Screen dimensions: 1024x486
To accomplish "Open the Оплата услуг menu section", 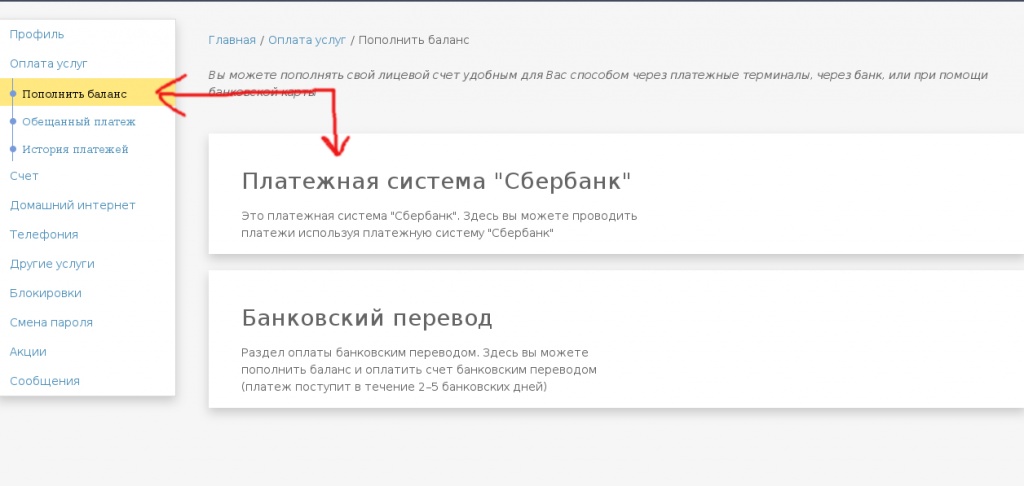I will [x=48, y=63].
